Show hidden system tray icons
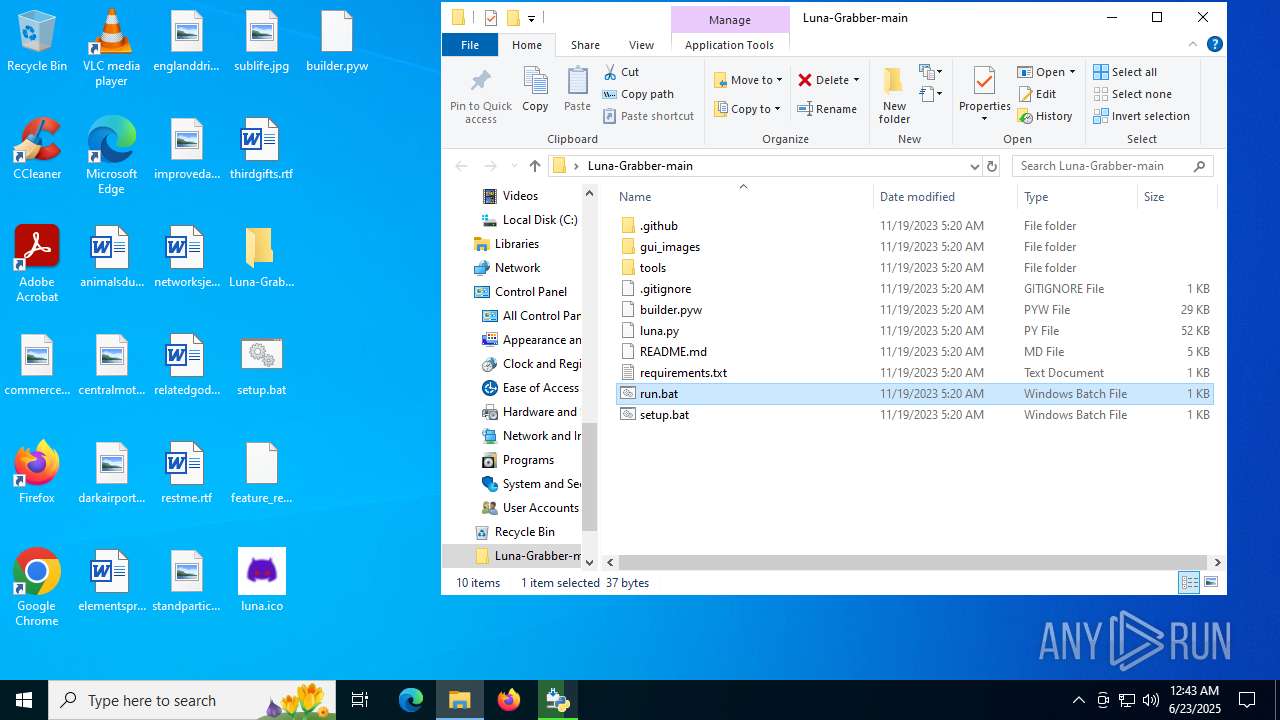This screenshot has height=720, width=1280. [1078, 700]
